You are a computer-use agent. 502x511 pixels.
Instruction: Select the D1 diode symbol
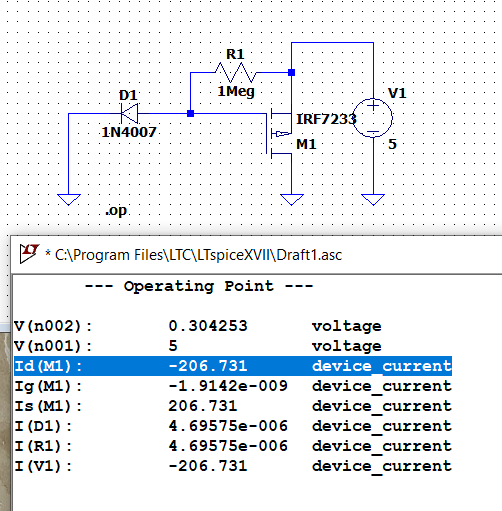tap(129, 114)
